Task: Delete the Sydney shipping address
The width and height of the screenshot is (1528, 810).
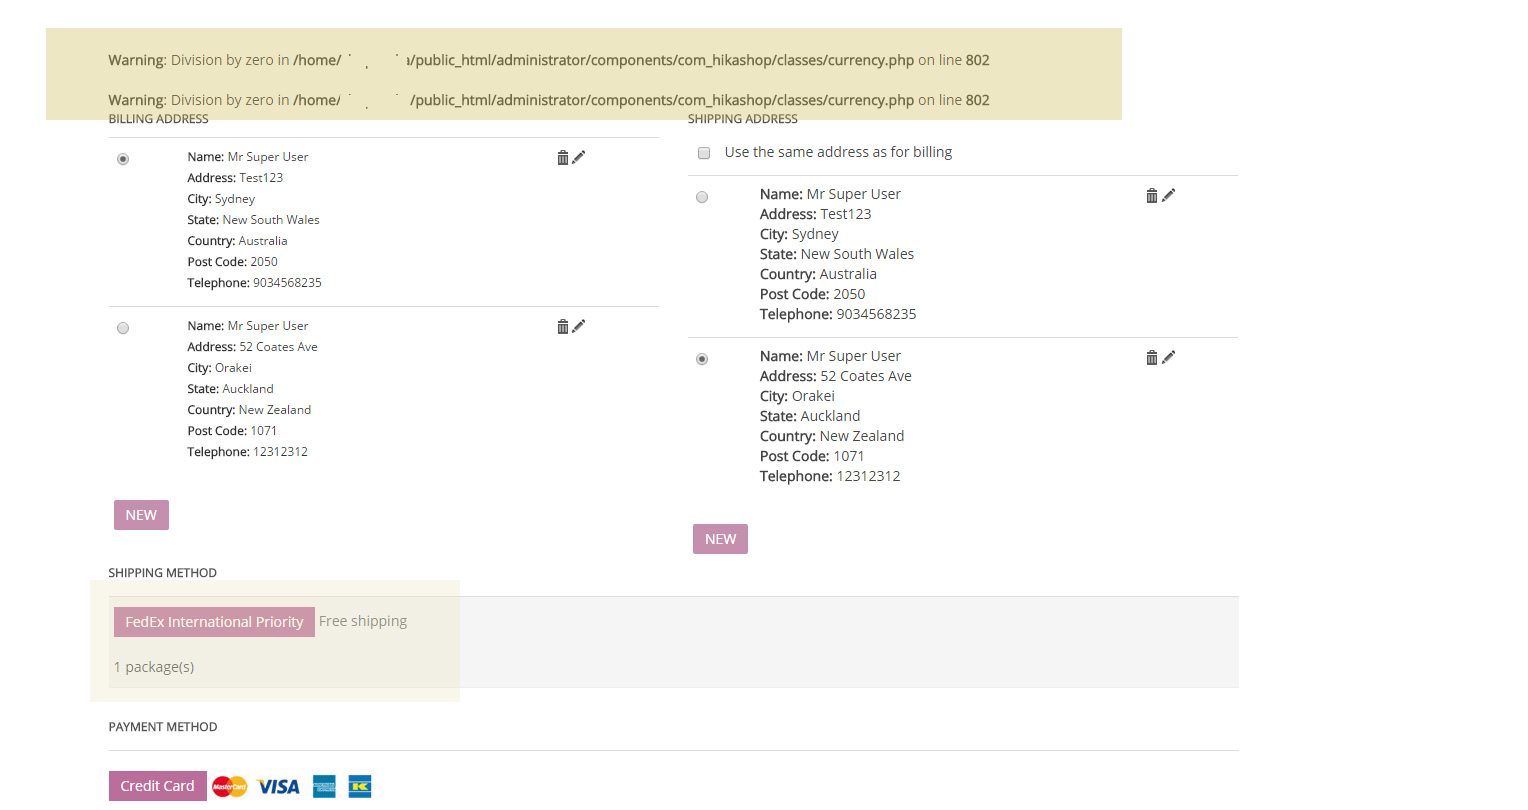Action: (1152, 196)
